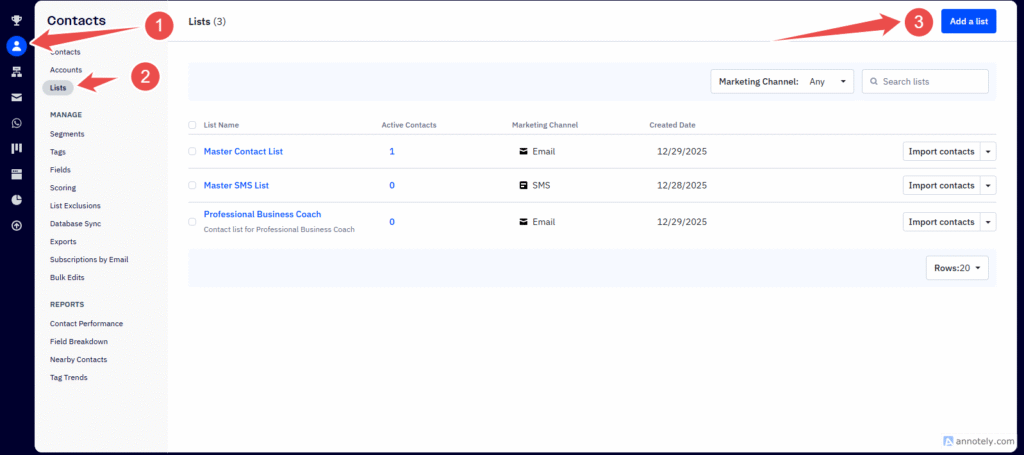
Task: Open the Marketing Channel filter dropdown
Action: click(782, 82)
